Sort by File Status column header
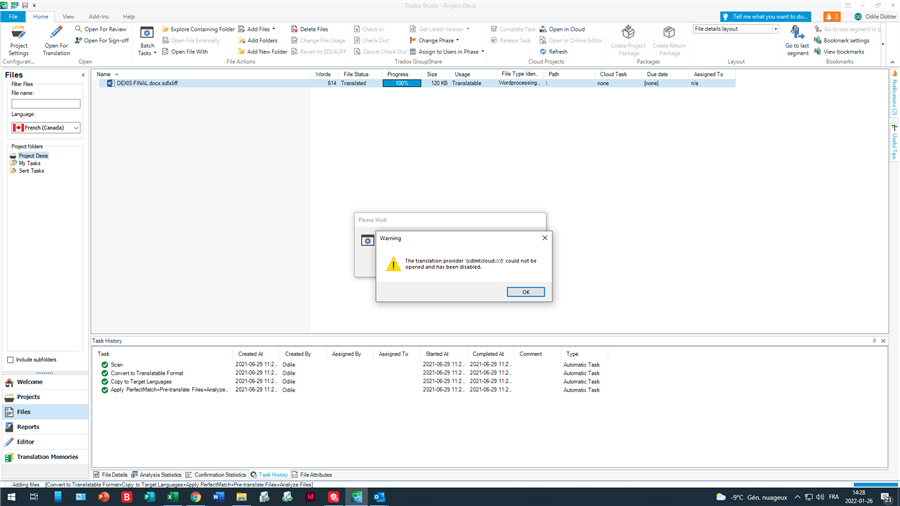Viewport: 900px width, 506px height. point(356,74)
